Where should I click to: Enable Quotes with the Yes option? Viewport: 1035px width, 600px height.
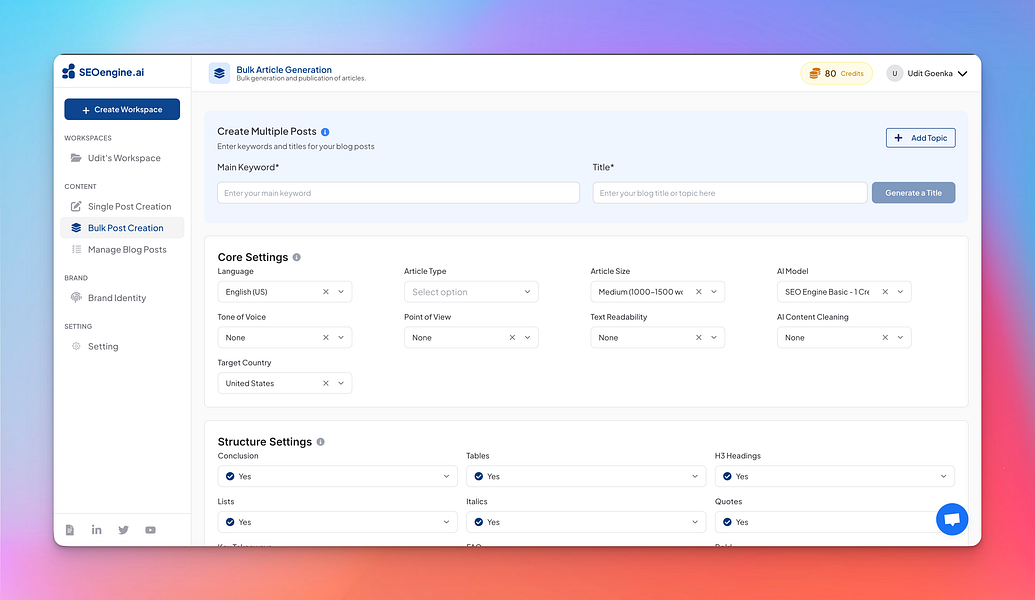(x=836, y=521)
